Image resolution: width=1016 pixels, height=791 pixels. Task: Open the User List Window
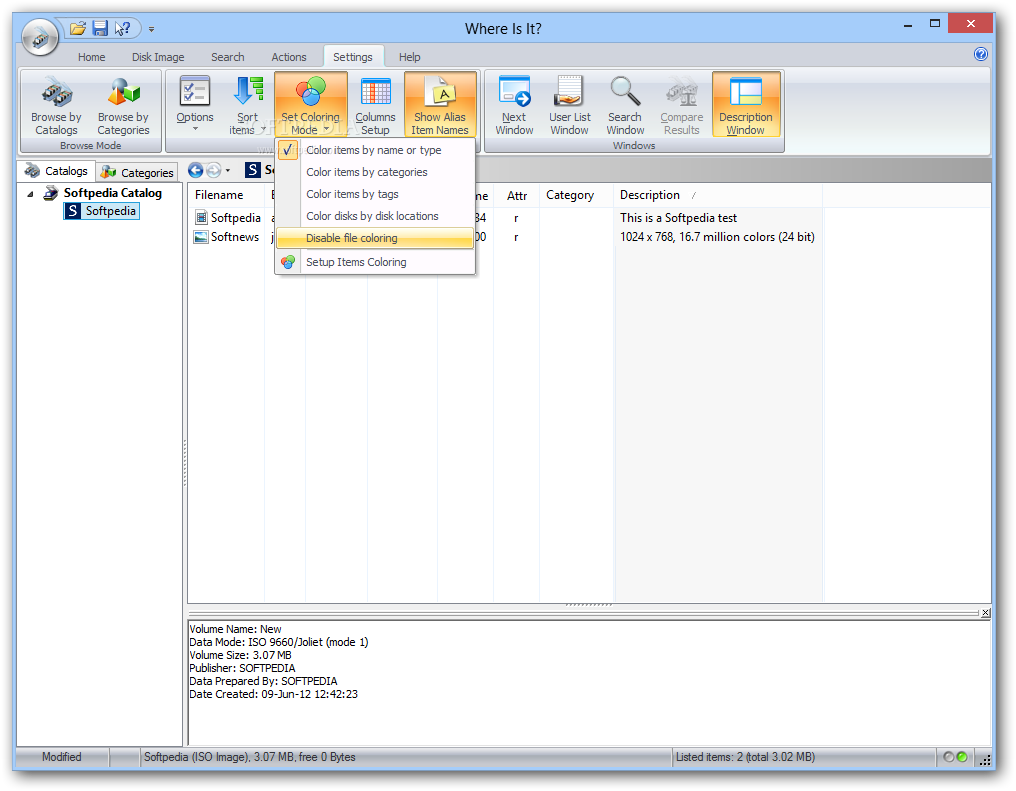[570, 106]
